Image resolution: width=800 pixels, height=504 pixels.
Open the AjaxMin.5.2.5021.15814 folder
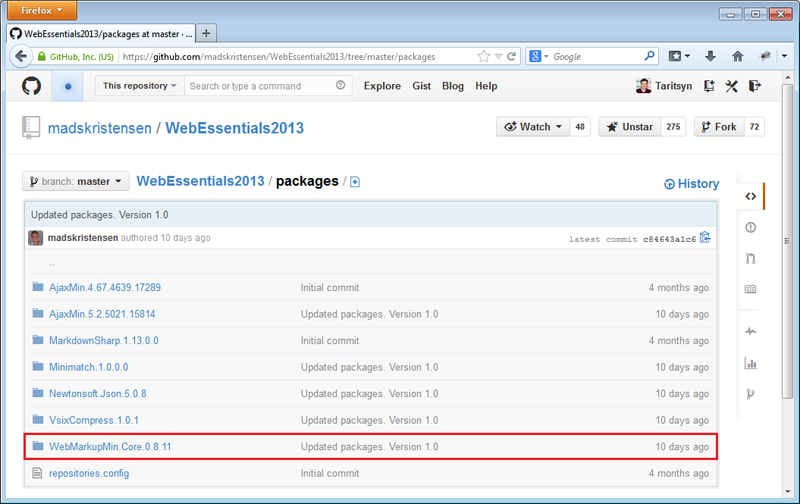click(102, 314)
